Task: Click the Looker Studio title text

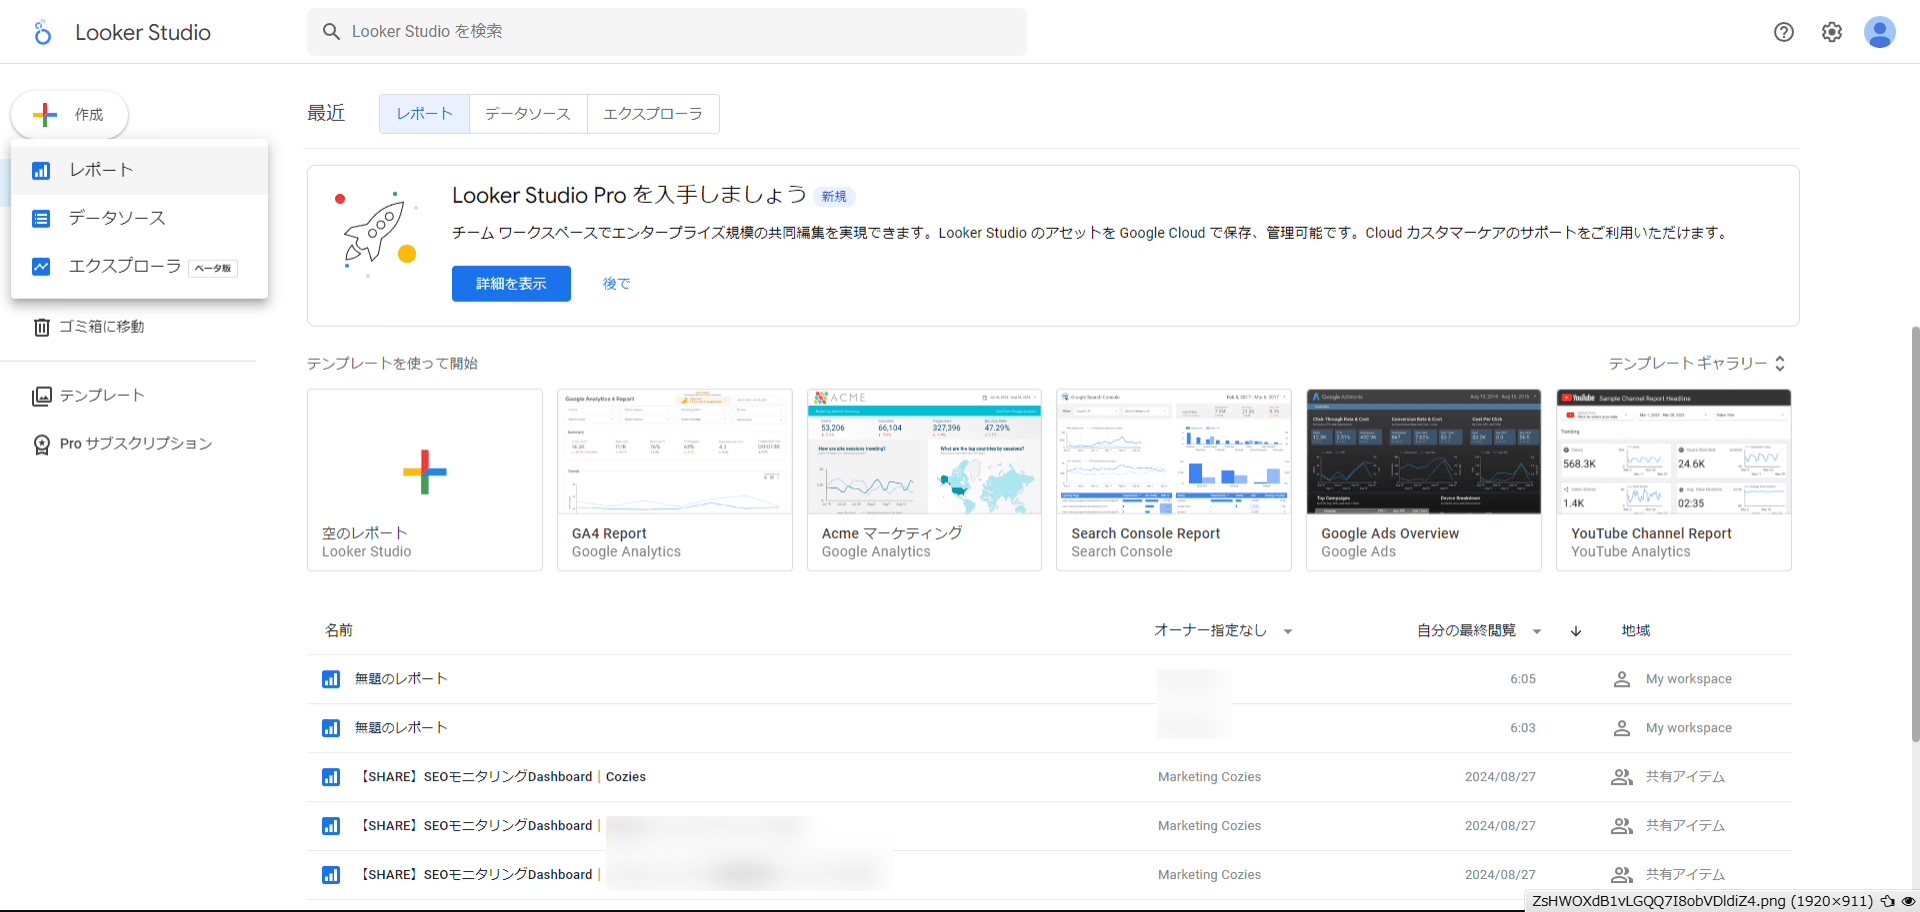Action: (x=143, y=32)
